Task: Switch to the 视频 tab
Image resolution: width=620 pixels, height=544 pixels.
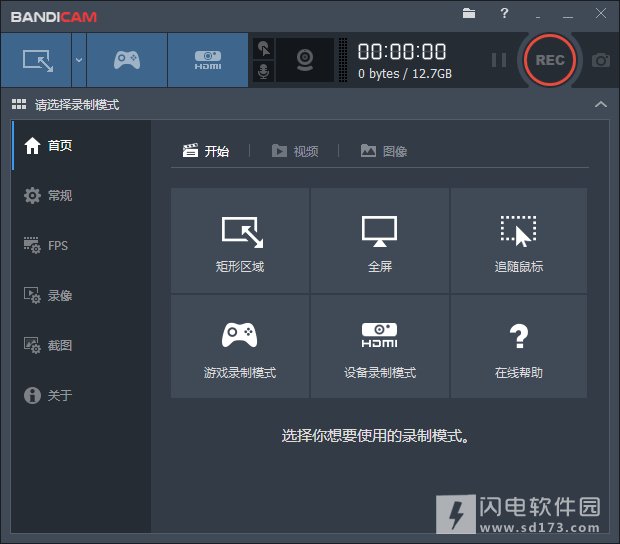Action: [x=295, y=151]
